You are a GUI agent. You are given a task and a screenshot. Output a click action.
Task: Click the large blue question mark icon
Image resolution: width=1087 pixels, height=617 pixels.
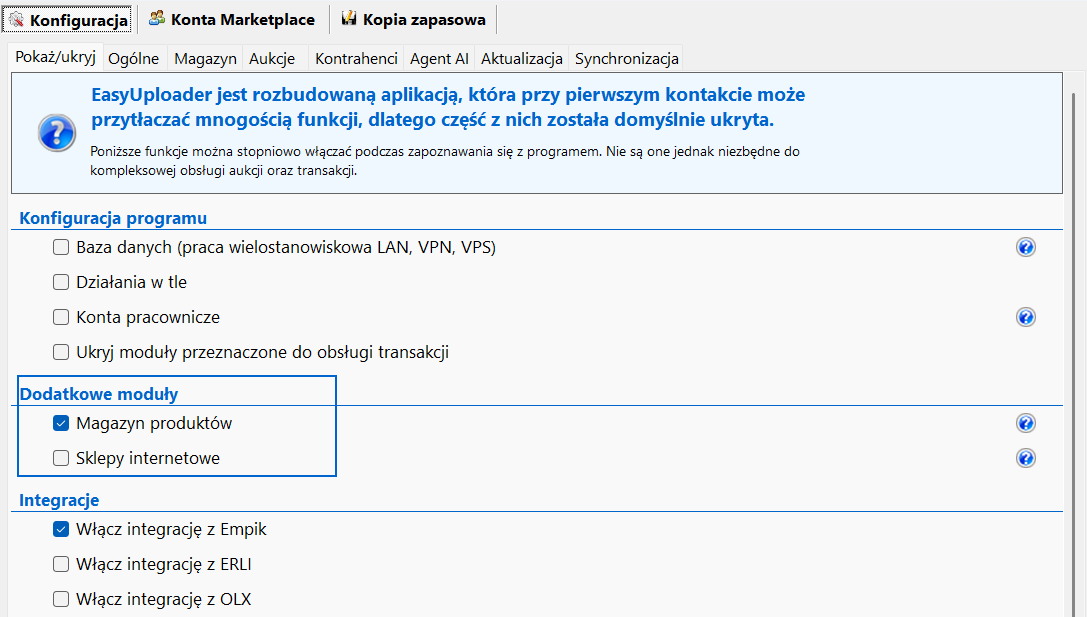click(56, 132)
